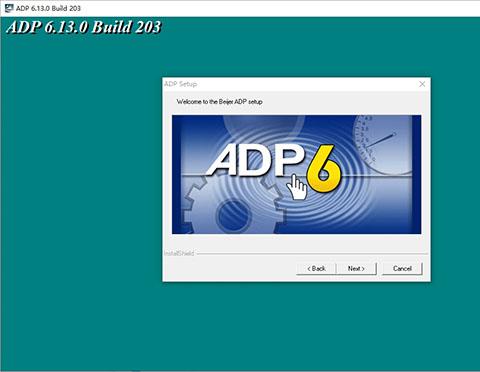Click the ADP 6 splash banner image
The width and height of the screenshot is (480, 372).
point(296,174)
